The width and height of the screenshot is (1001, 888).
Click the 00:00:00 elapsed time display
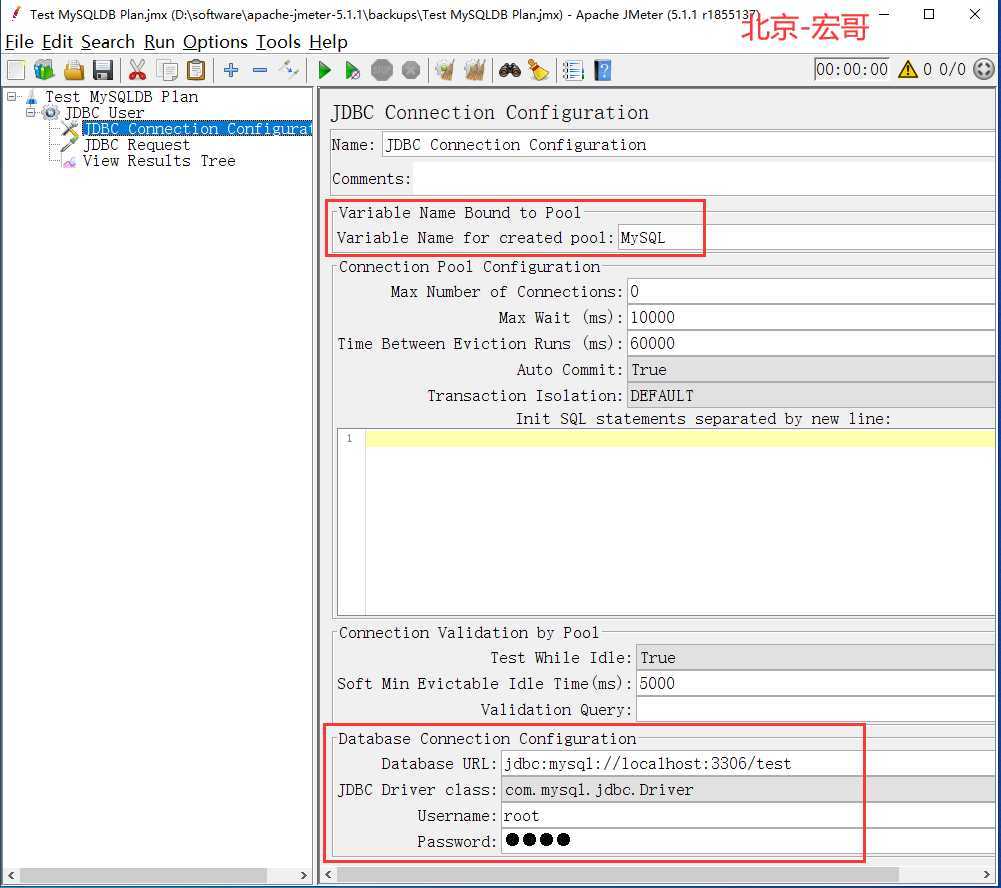851,69
